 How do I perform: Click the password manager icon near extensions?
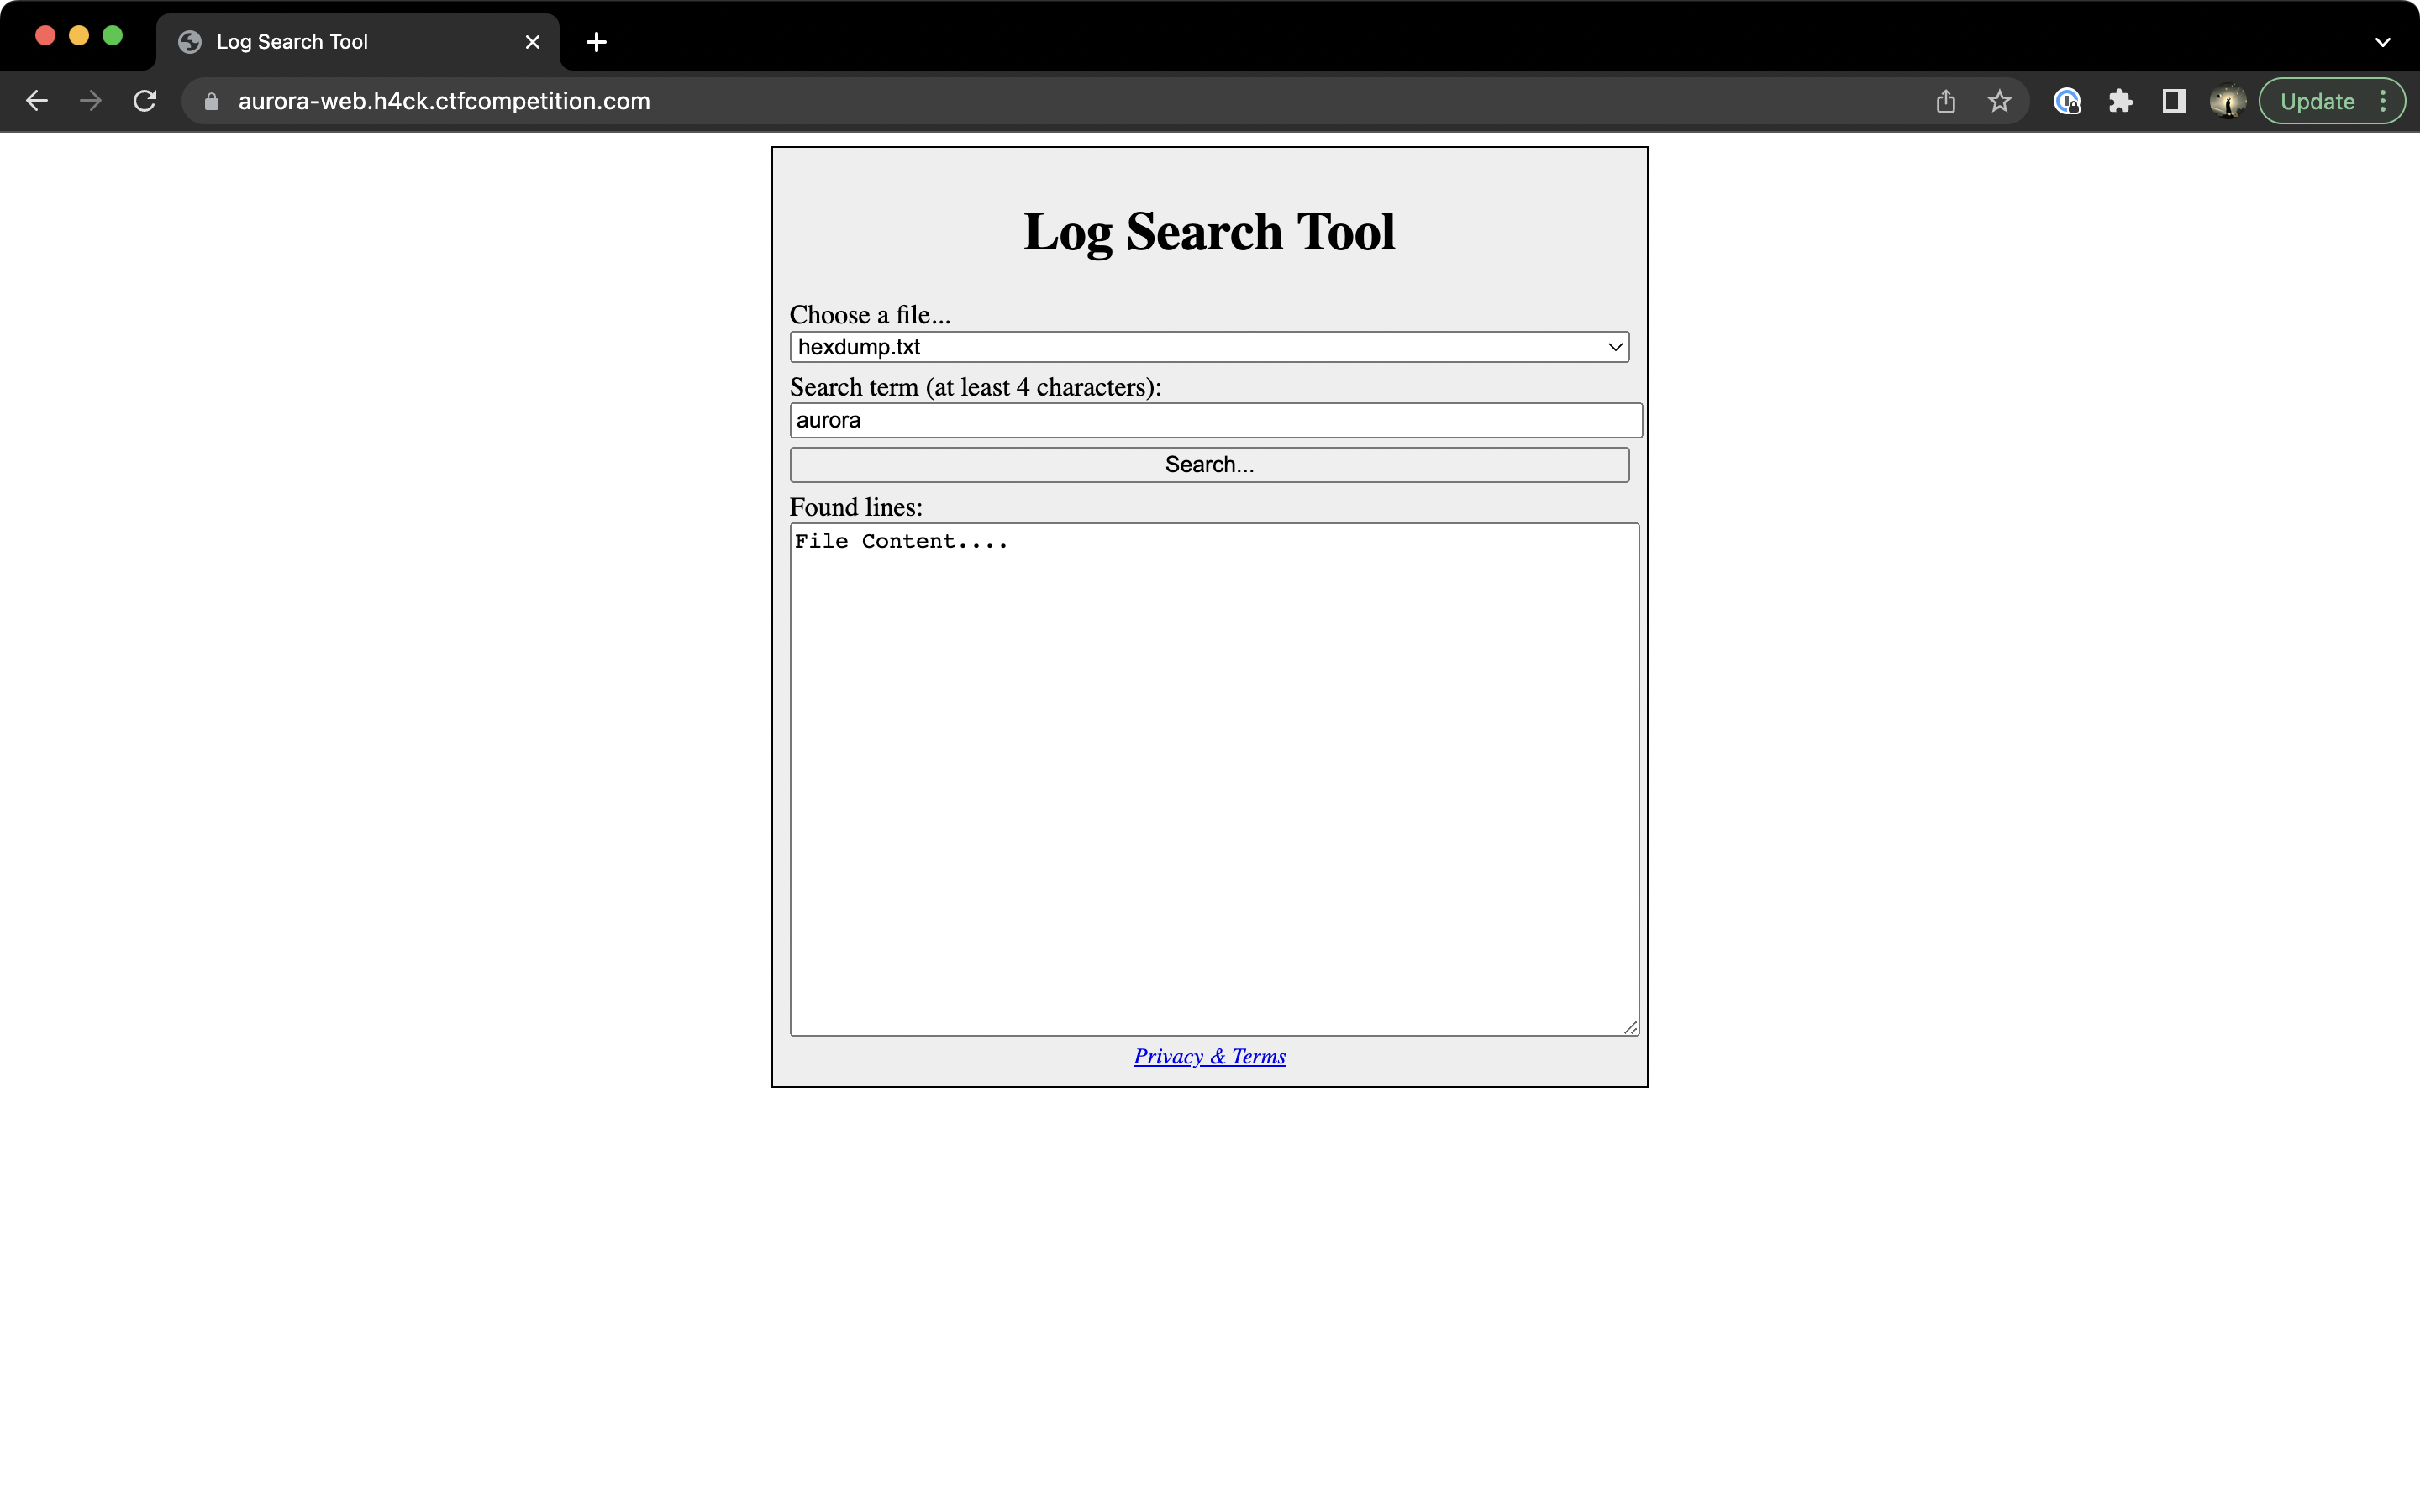2067,100
